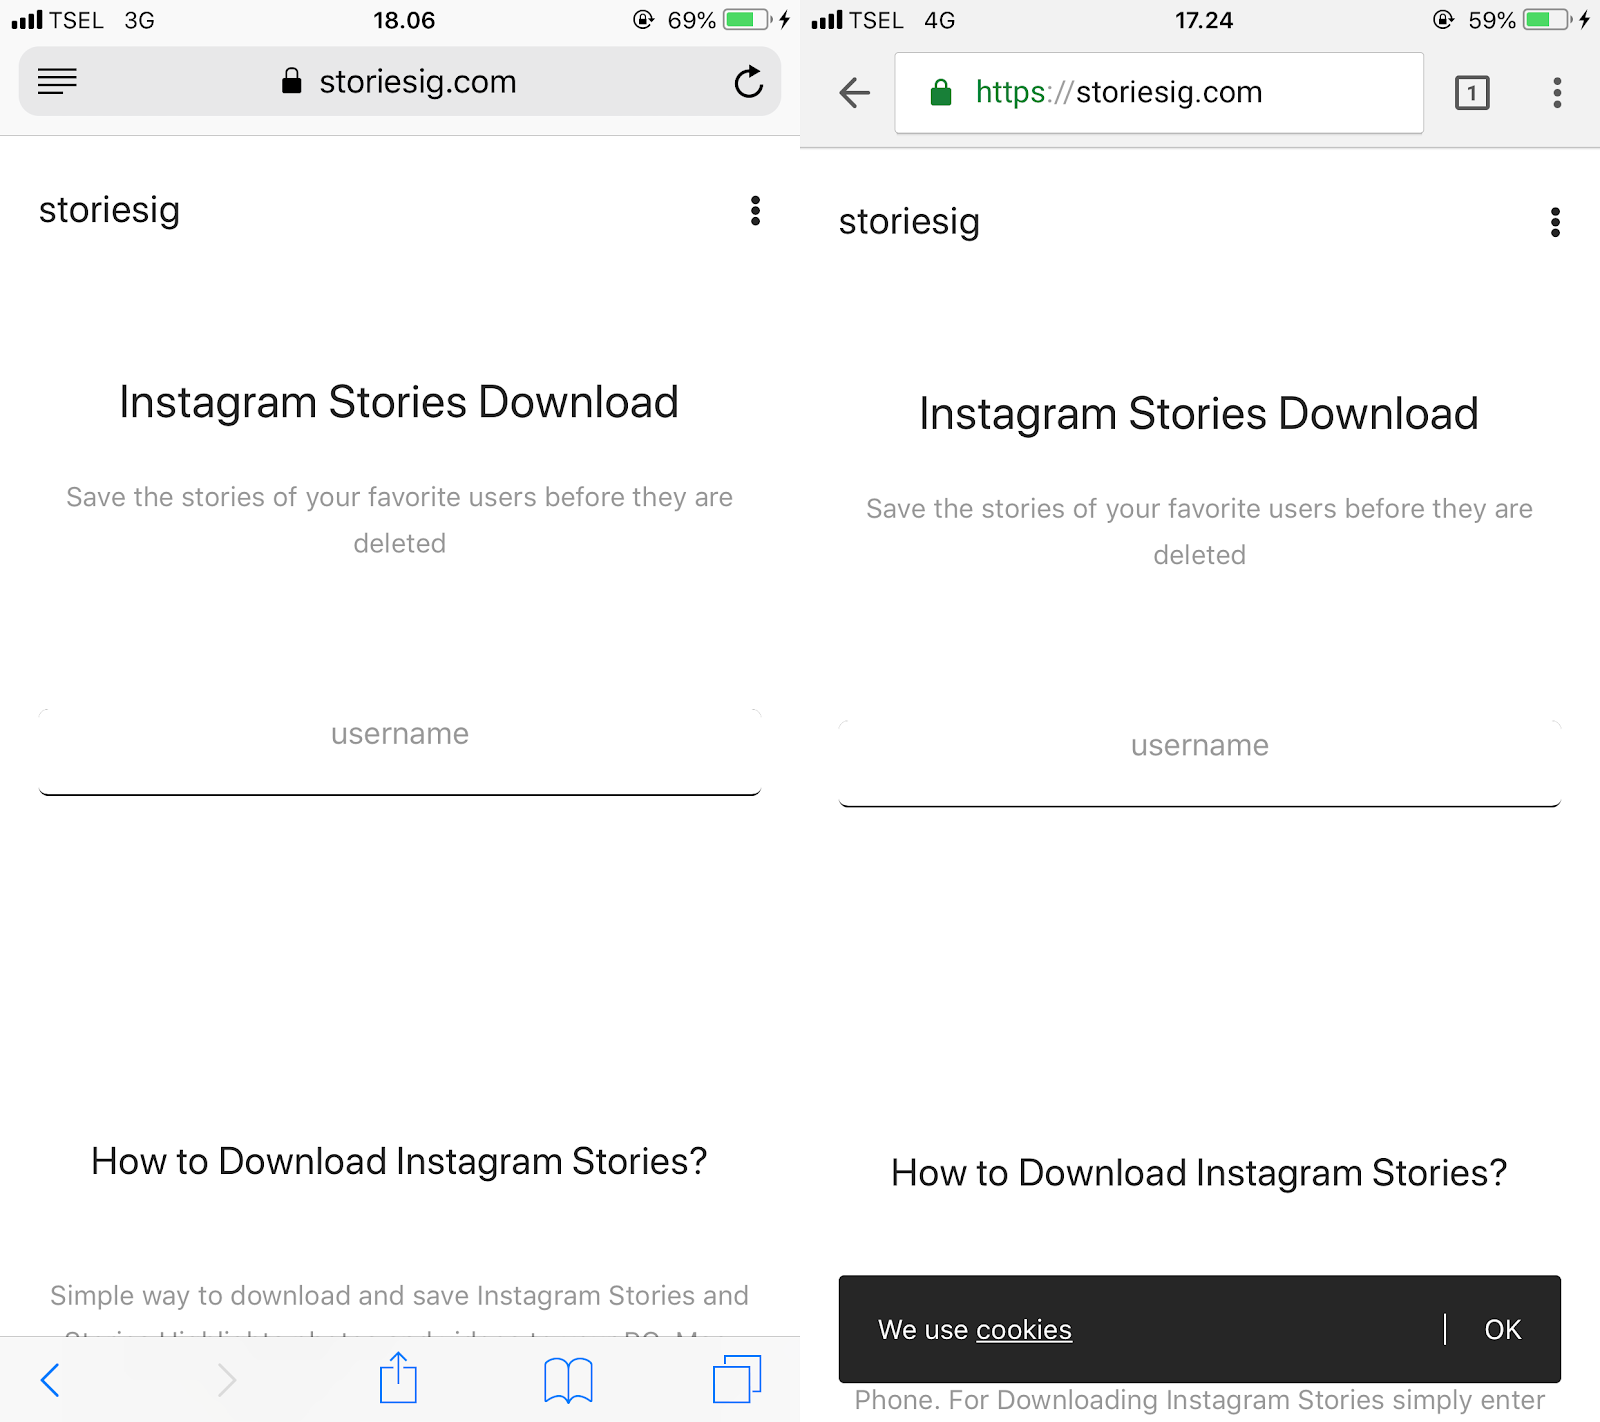This screenshot has width=1600, height=1422.
Task: Tap Safari's forward chevron
Action: (227, 1380)
